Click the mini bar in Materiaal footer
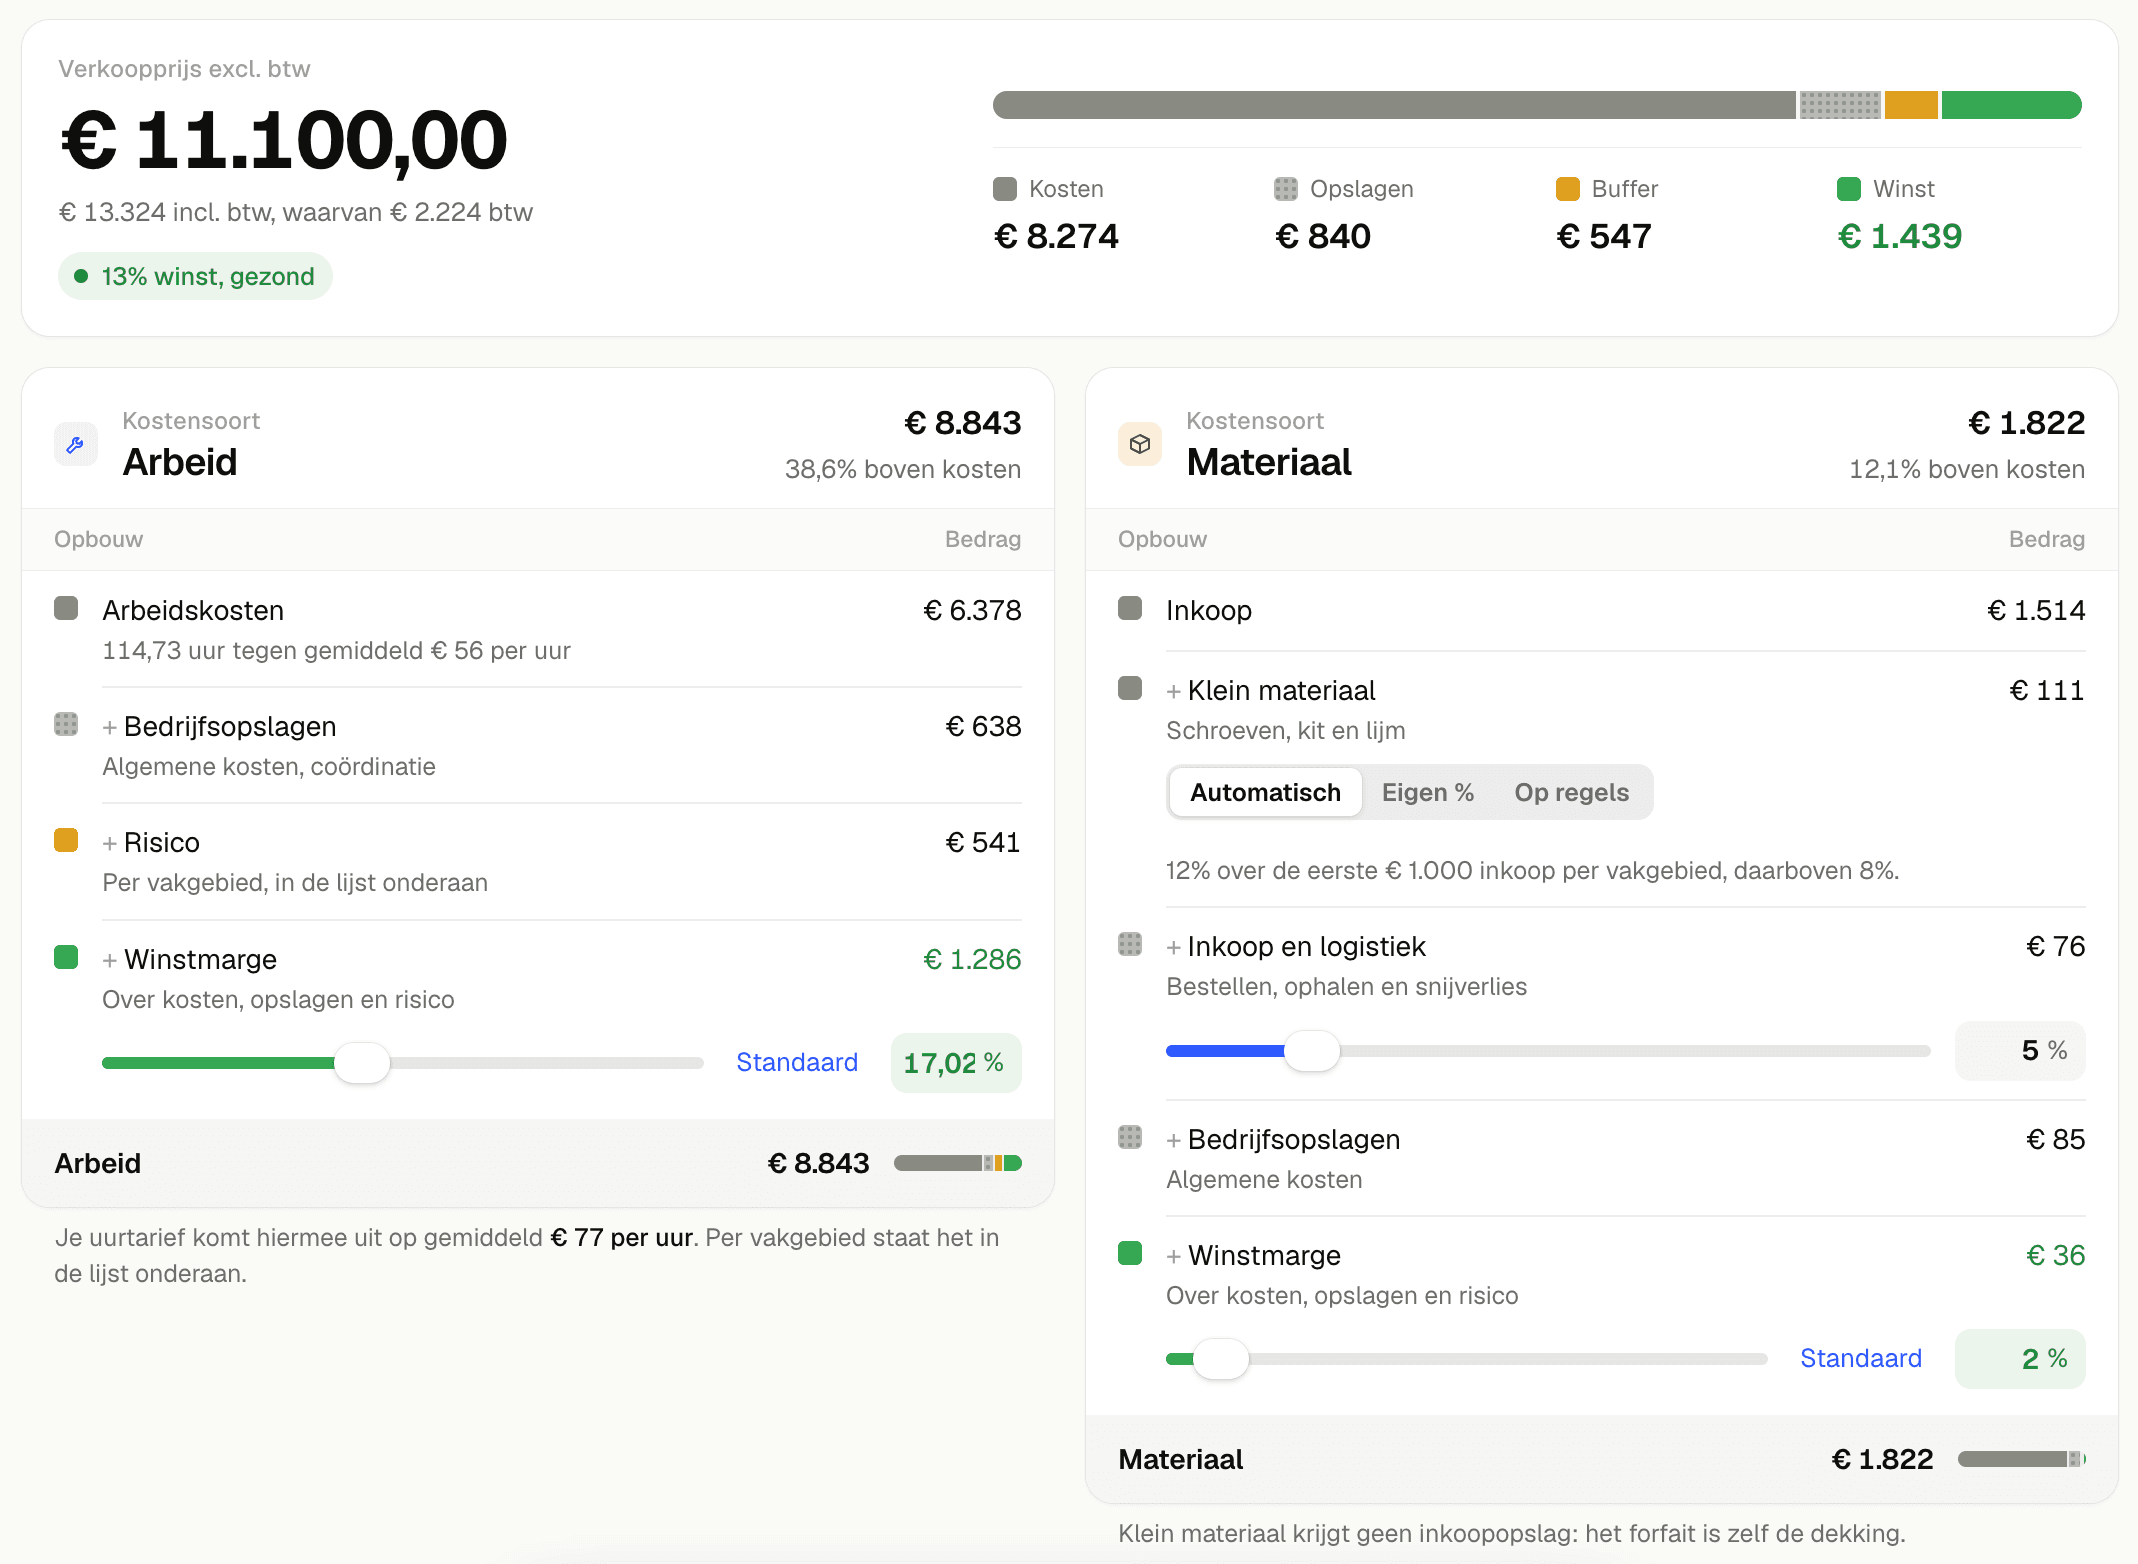 click(2022, 1459)
